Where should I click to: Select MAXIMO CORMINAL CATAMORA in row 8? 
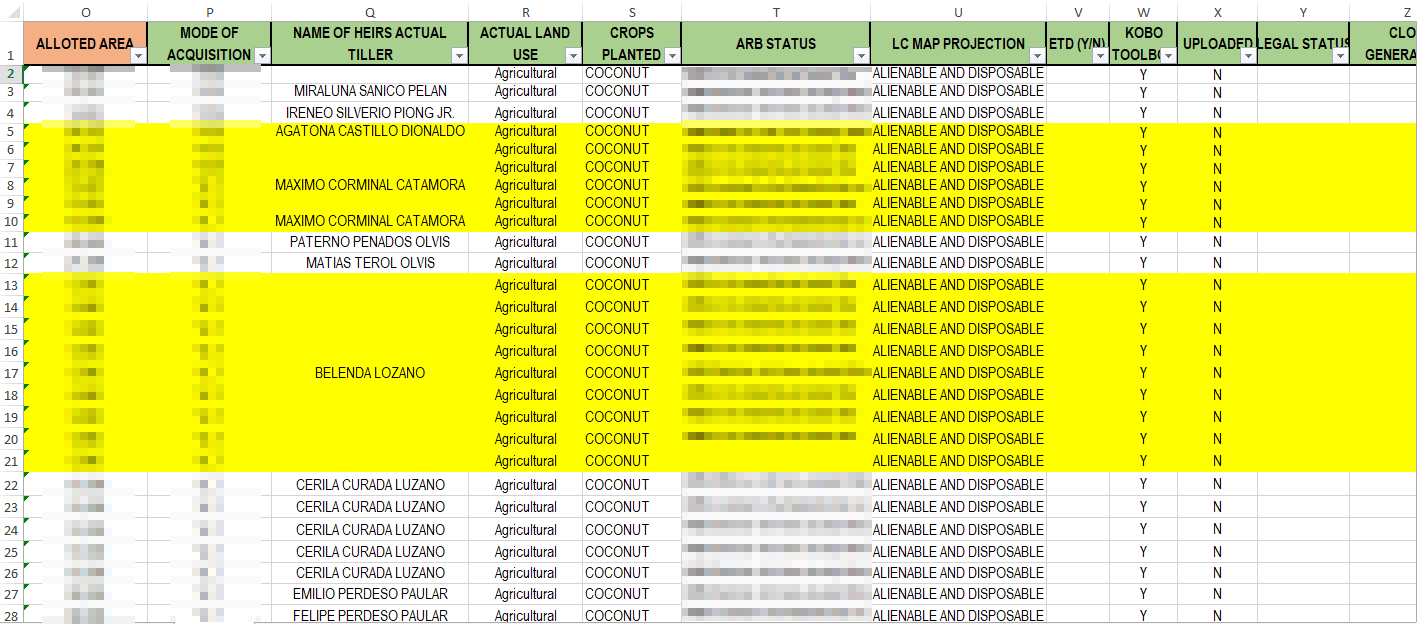click(370, 185)
